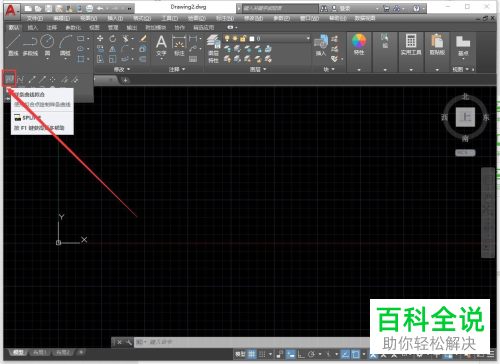Image resolution: width=500 pixels, height=364 pixels.
Task: Click the 北 north label on ViewCube
Action: [465, 97]
